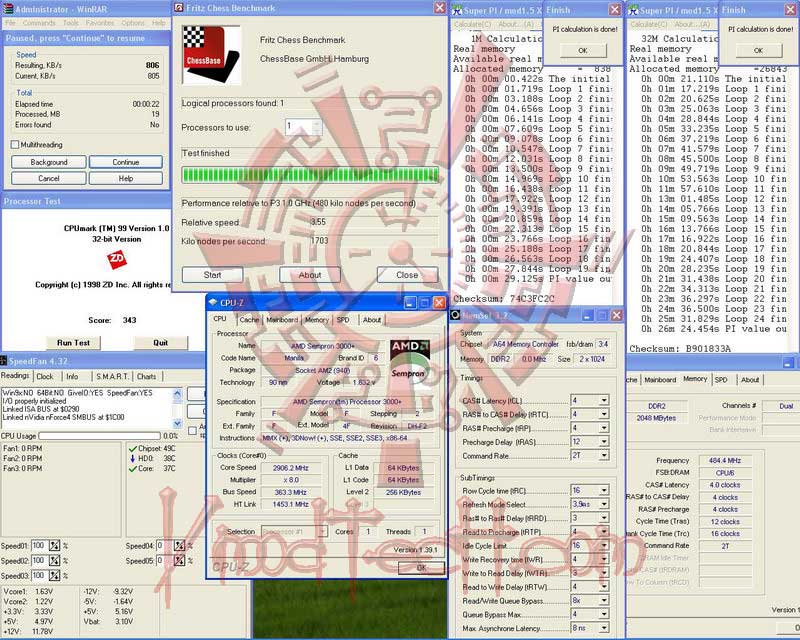
Task: Click the Speed01 percentage input field
Action: click(39, 546)
